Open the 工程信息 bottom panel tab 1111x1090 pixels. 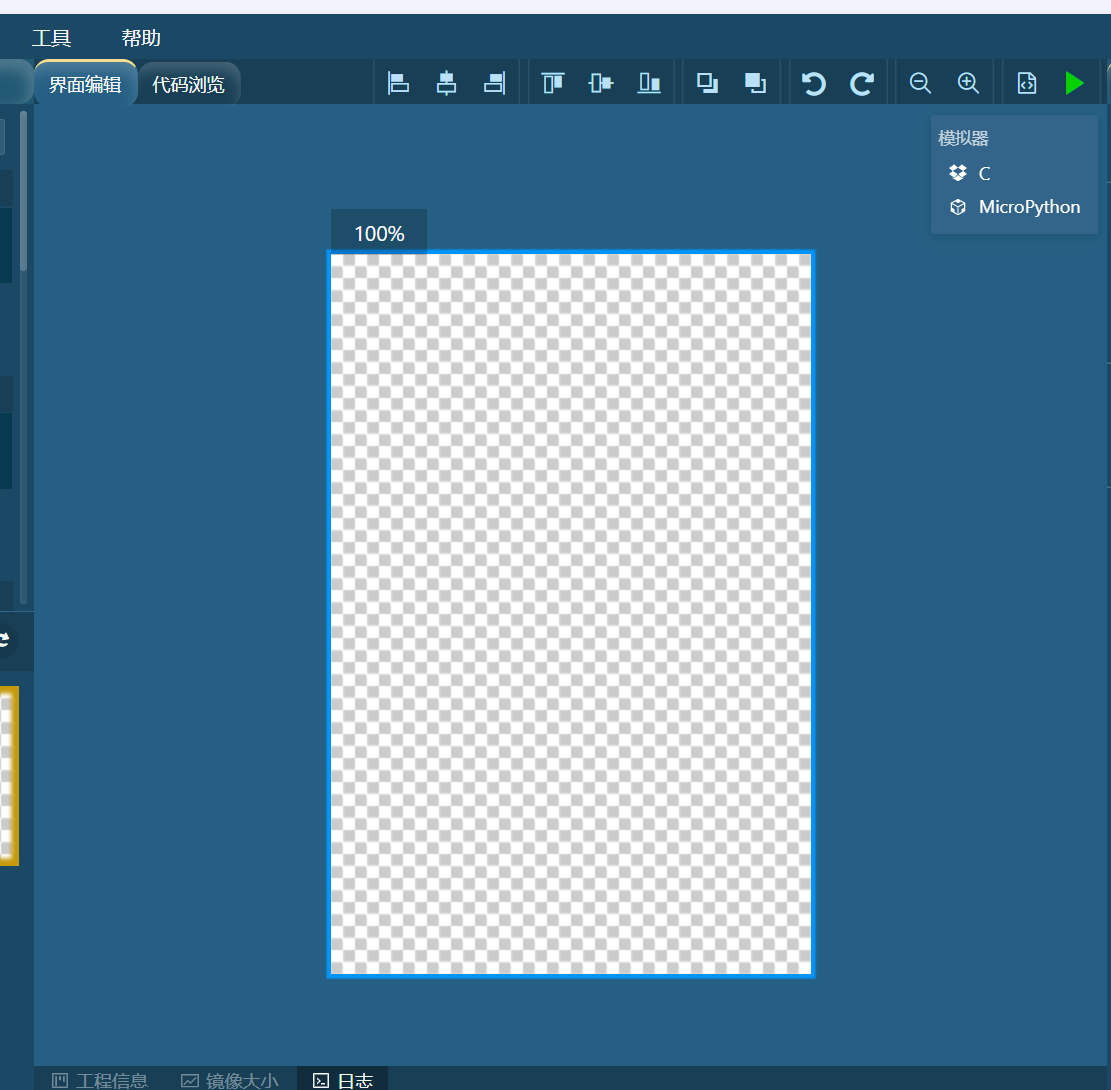[100, 1080]
